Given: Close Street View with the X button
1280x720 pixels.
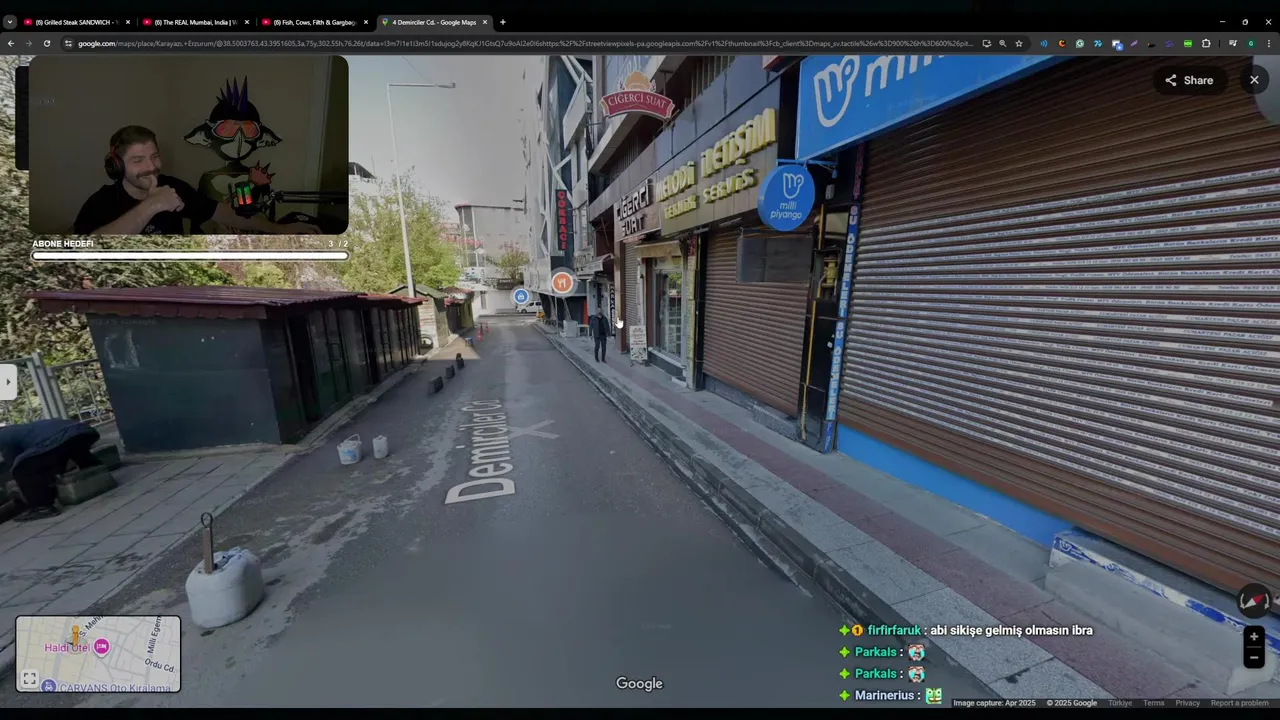Looking at the screenshot, I should tap(1254, 80).
